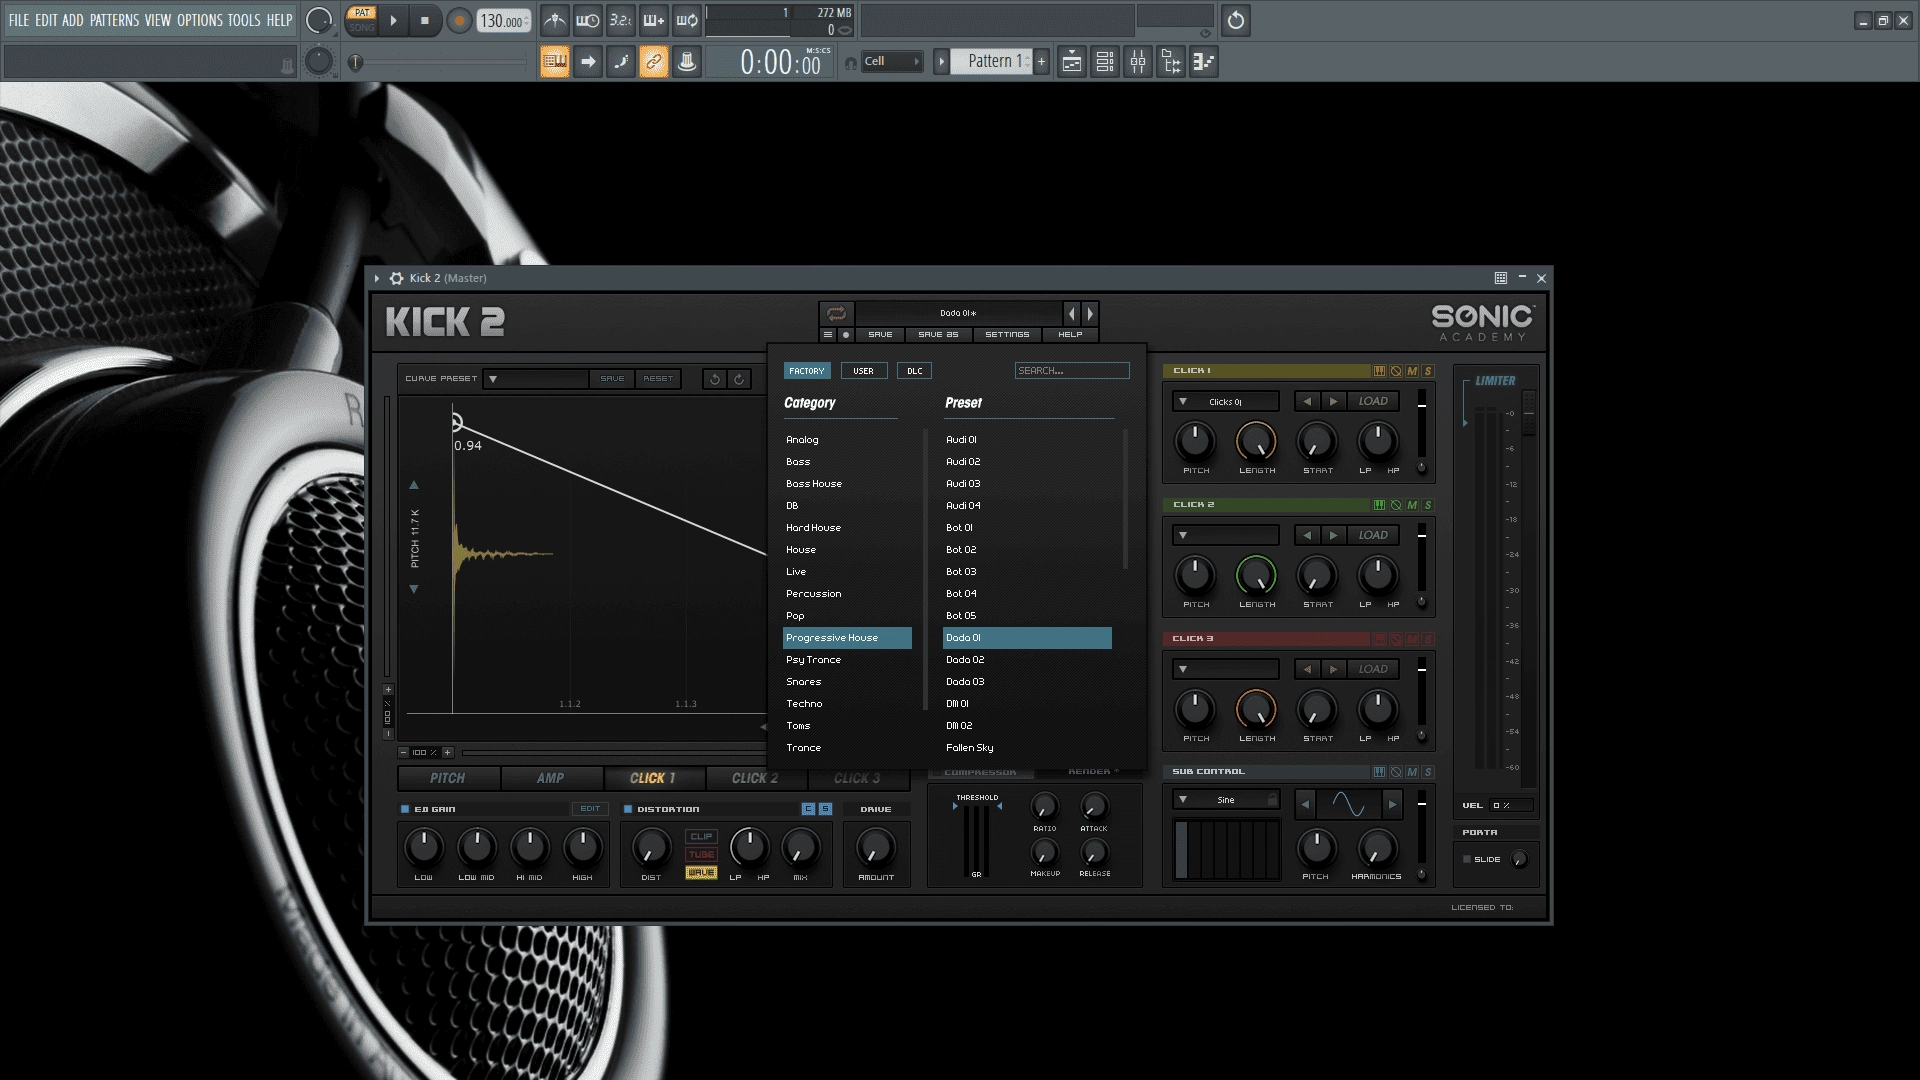Add a new pattern with plus button
The image size is (1920, 1080).
point(1041,62)
